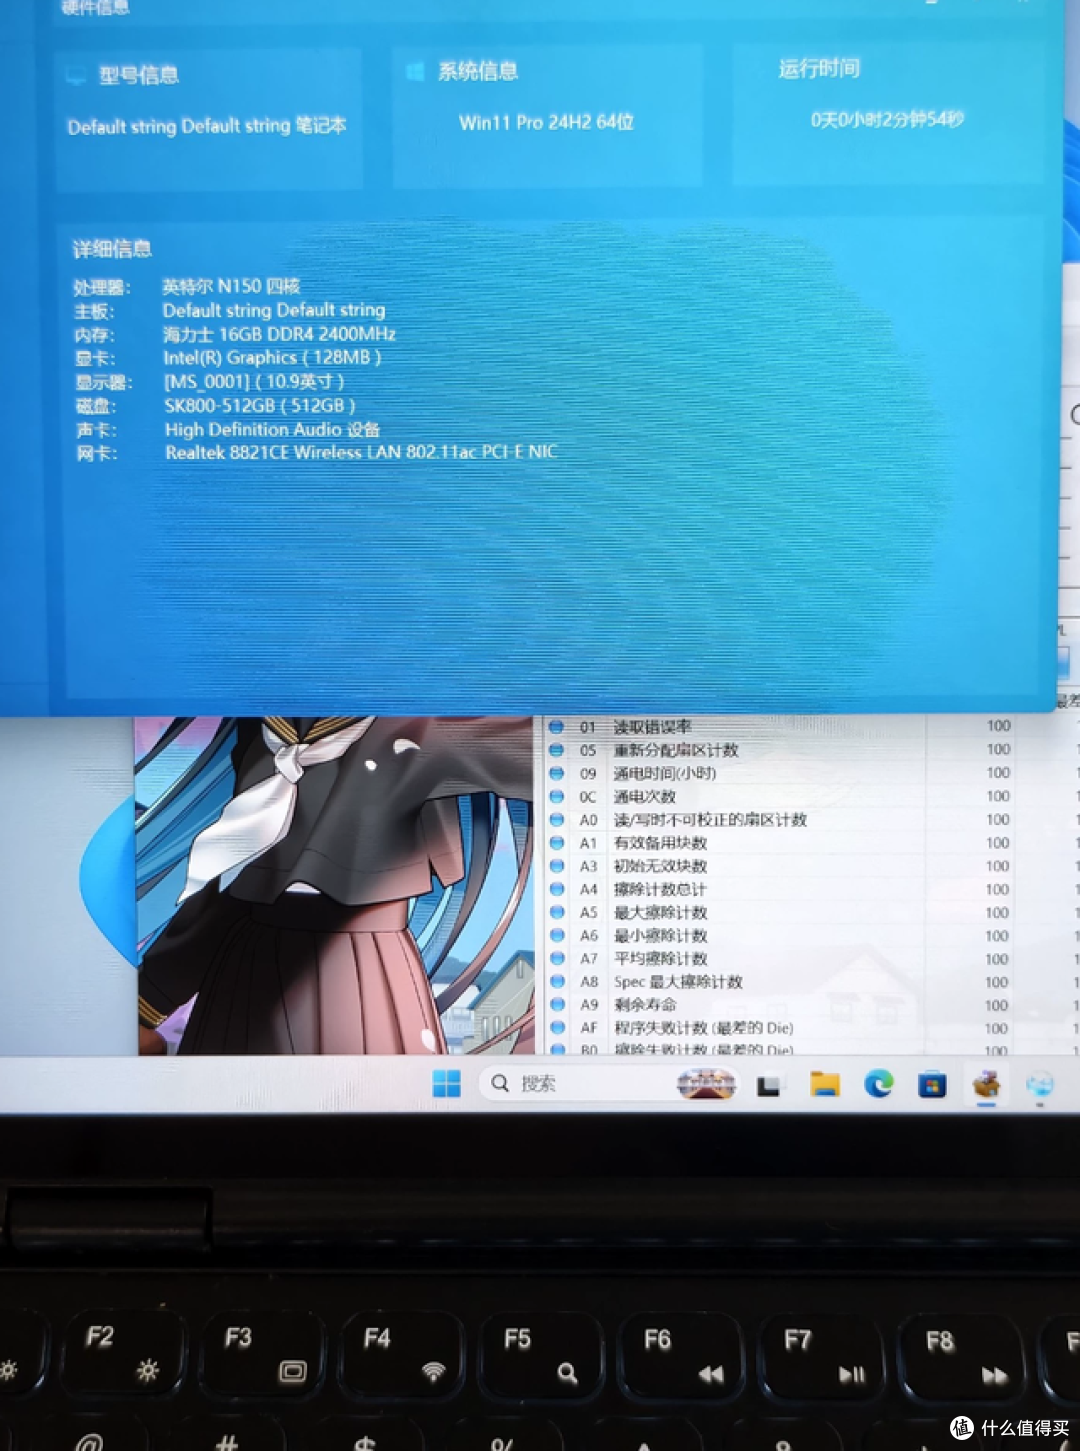This screenshot has width=1080, height=1451.
Task: Open Microsoft Store from the taskbar
Action: click(x=932, y=1084)
